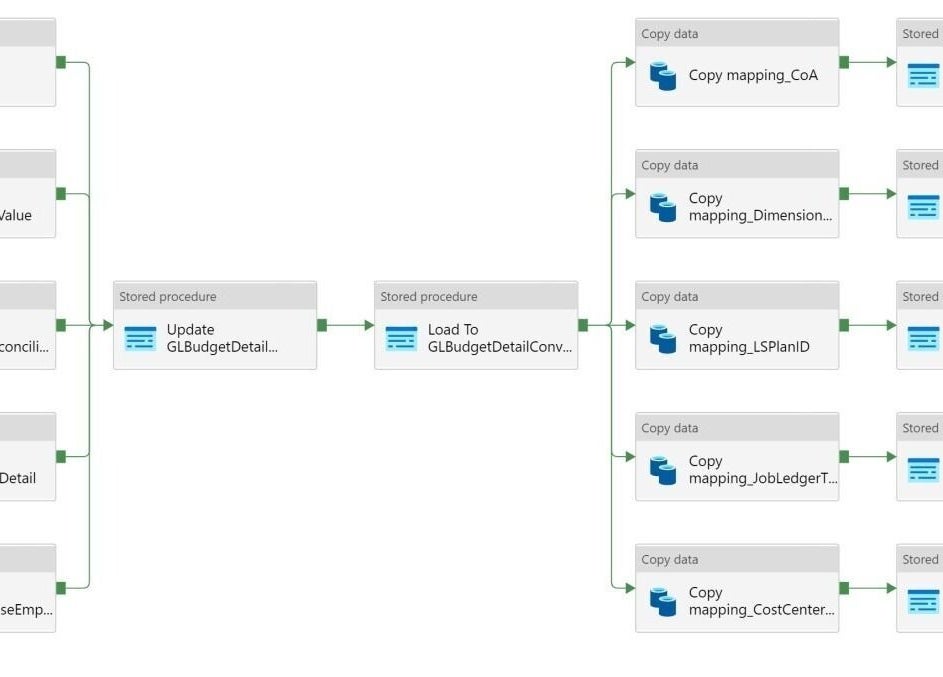Click the database icon in Copy mapping_Dimension activity
943x677 pixels.
[x=663, y=206]
